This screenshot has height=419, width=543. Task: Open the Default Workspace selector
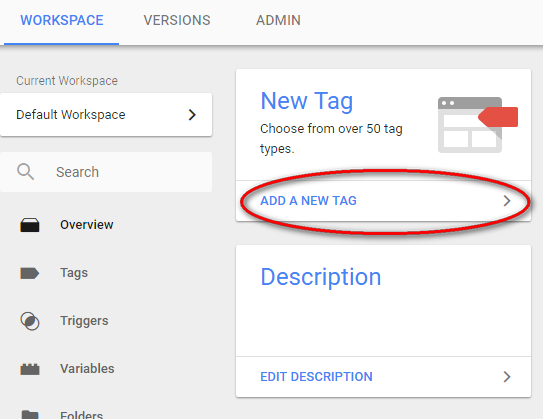coord(106,115)
